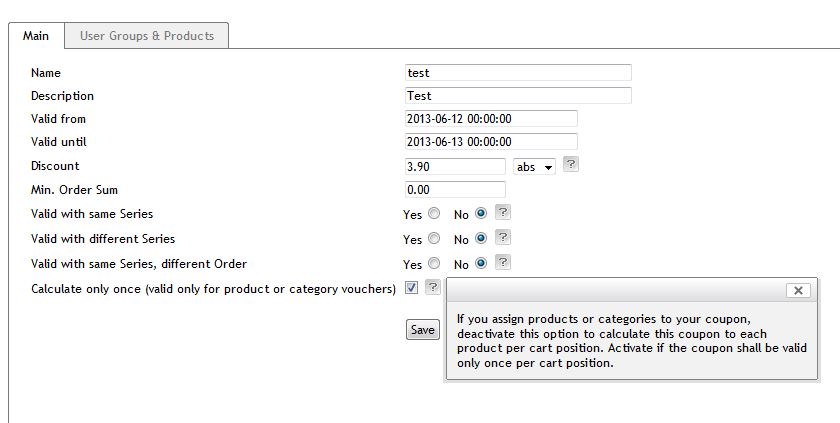This screenshot has height=423, width=840.
Task: Click the Valid until date field
Action: click(x=490, y=142)
